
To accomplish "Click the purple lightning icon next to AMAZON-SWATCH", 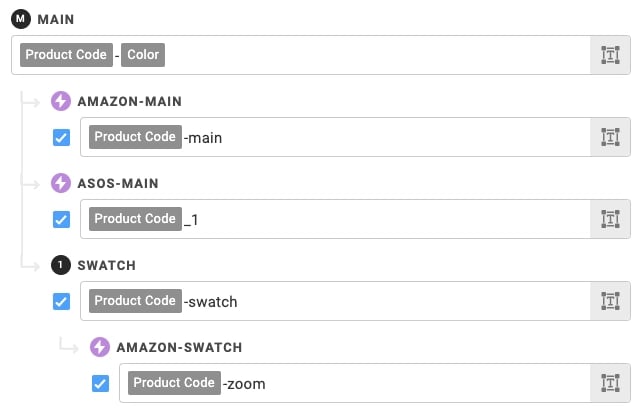I will tap(100, 347).
